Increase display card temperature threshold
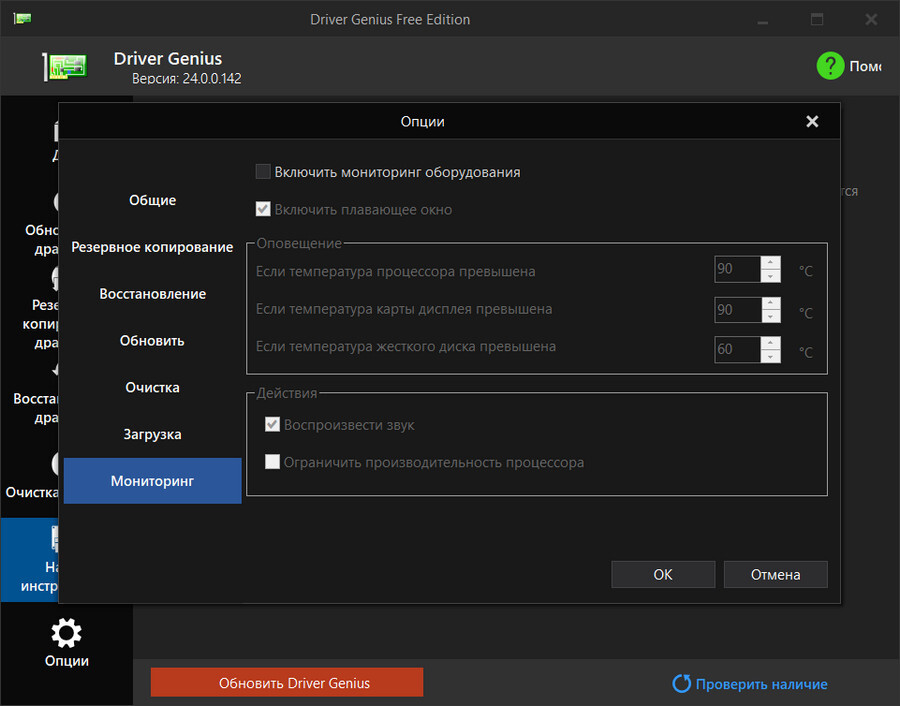Image resolution: width=900 pixels, height=706 pixels. click(x=770, y=302)
